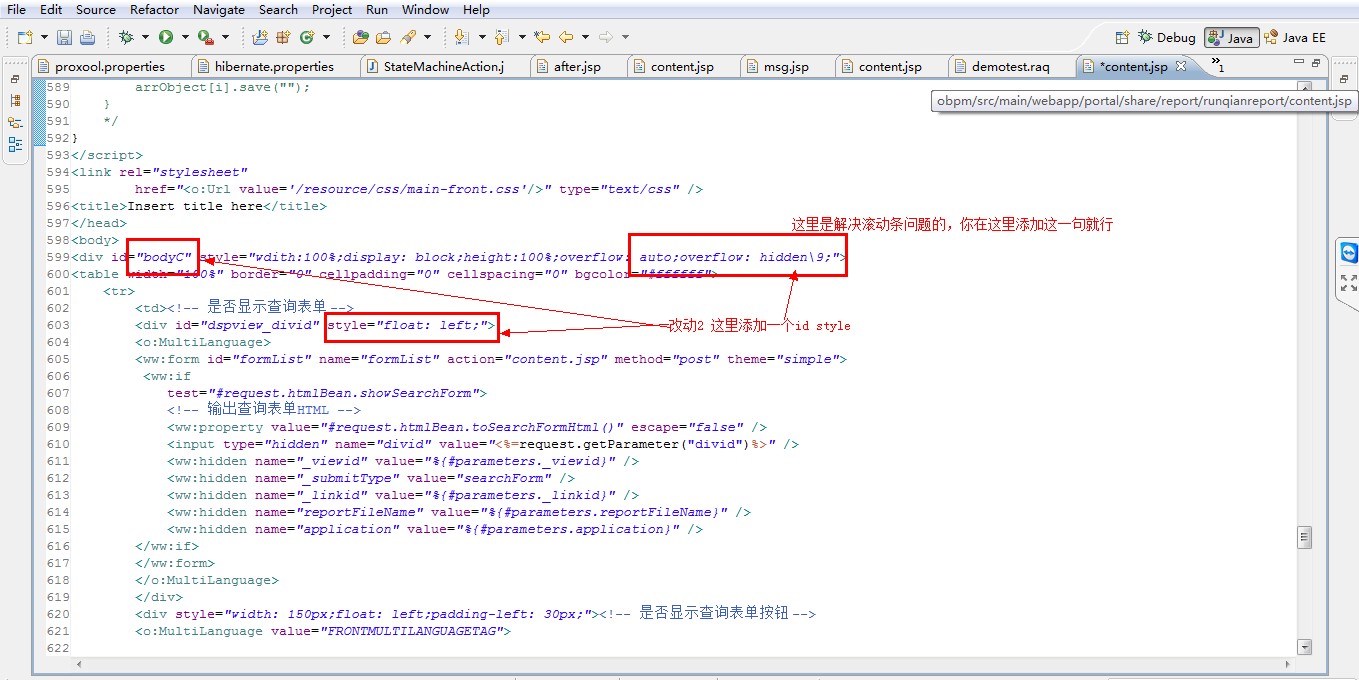
Task: Open the Navigate menu
Action: [x=218, y=9]
